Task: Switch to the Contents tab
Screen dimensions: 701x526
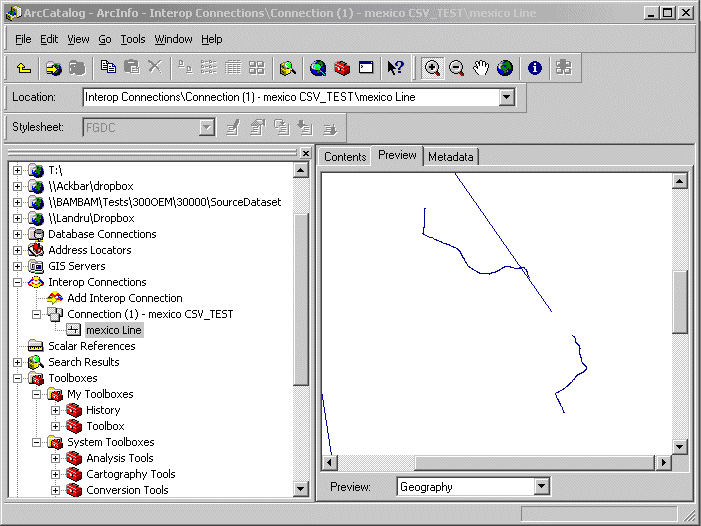Action: pyautogui.click(x=345, y=157)
